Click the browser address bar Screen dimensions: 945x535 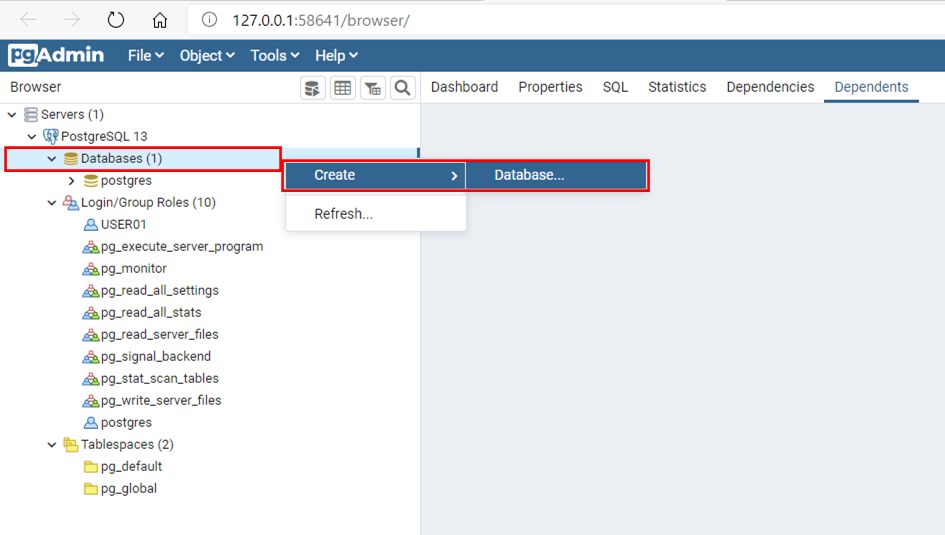(x=560, y=20)
